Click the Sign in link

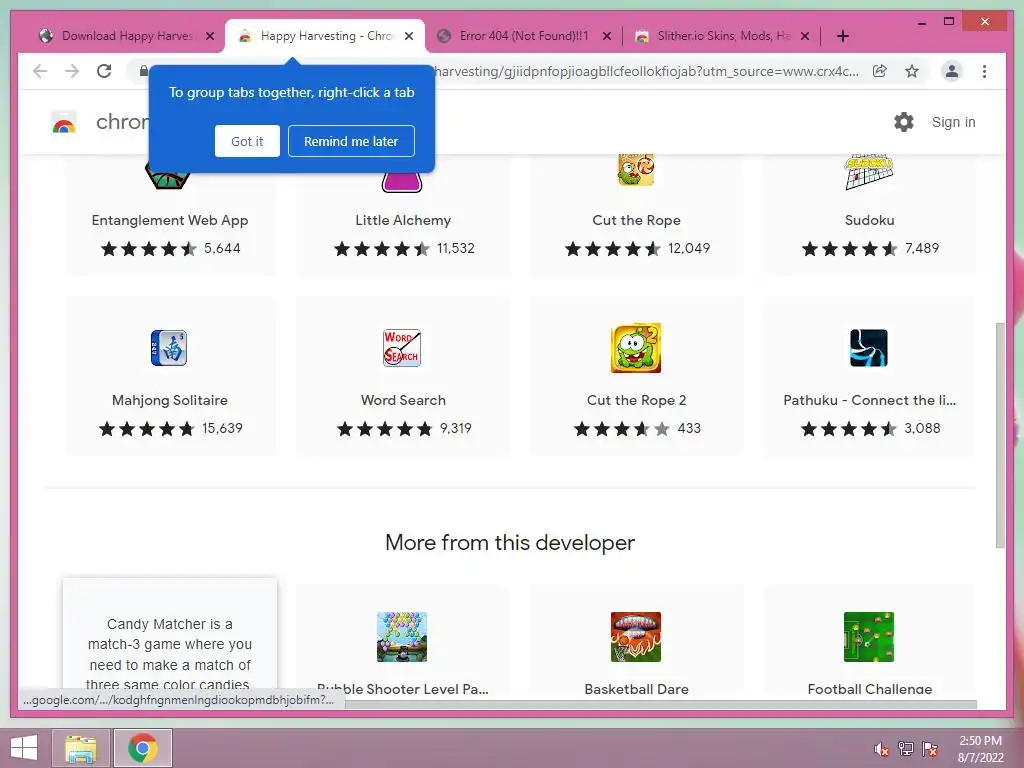[953, 122]
